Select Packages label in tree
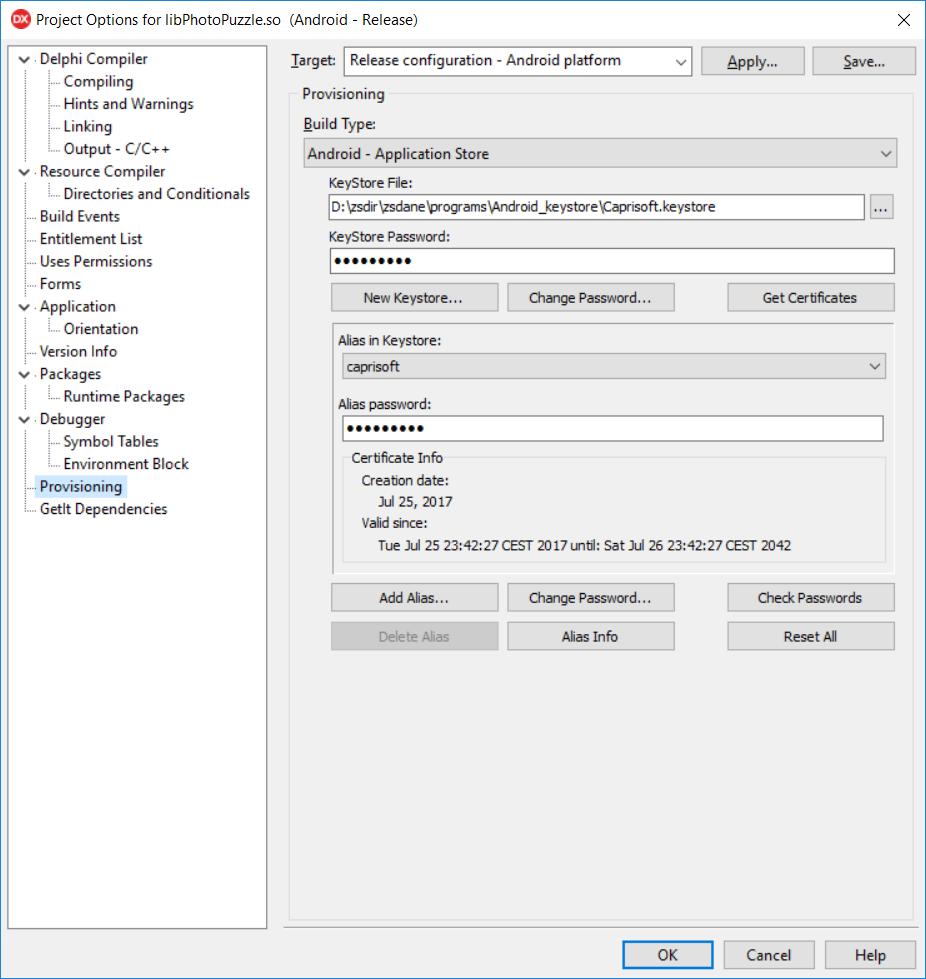 tap(70, 373)
